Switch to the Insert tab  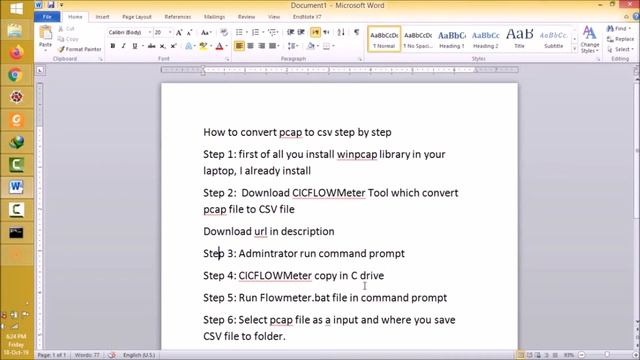[102, 17]
